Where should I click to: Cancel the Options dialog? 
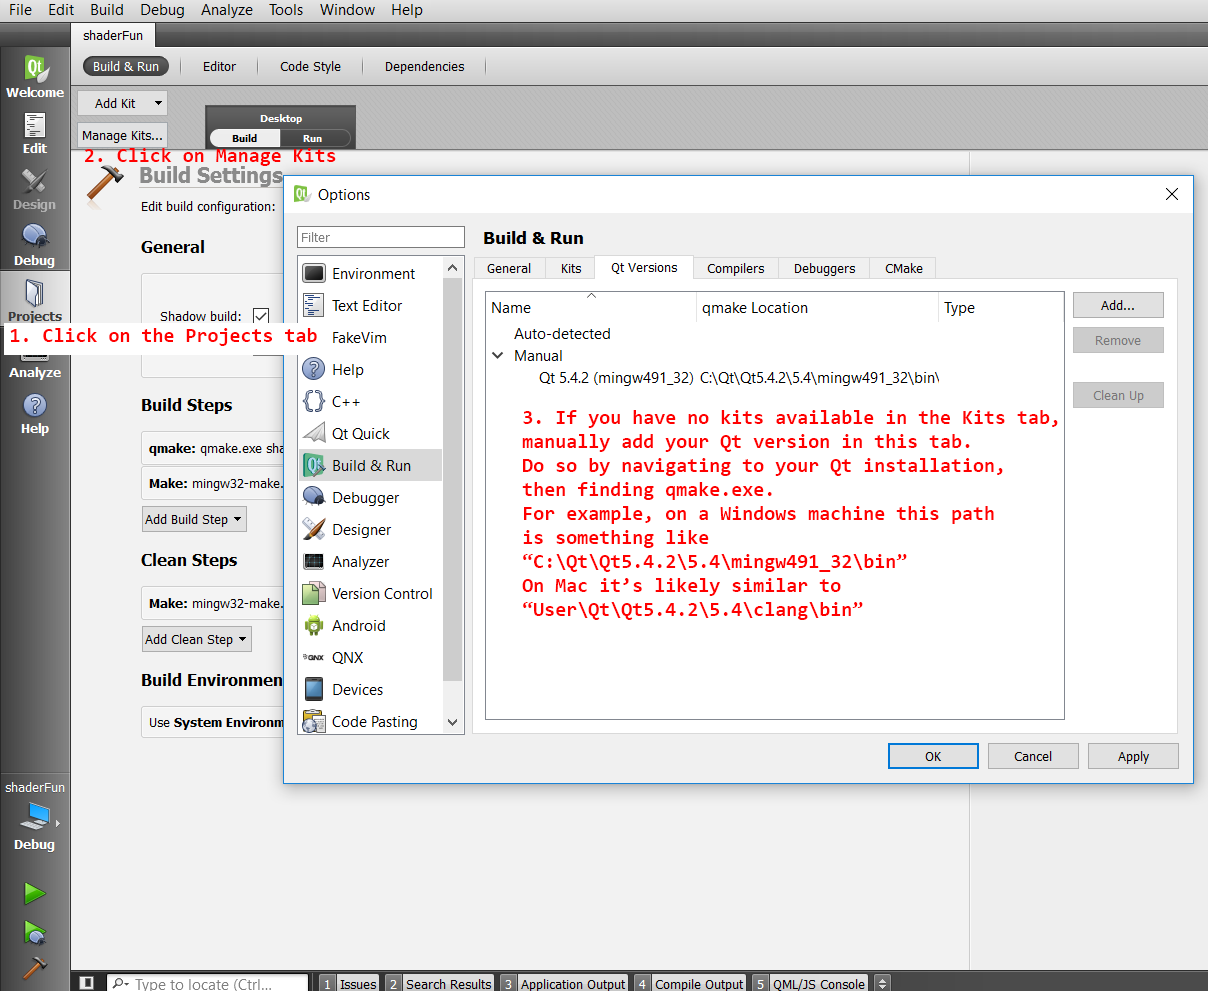(1033, 756)
